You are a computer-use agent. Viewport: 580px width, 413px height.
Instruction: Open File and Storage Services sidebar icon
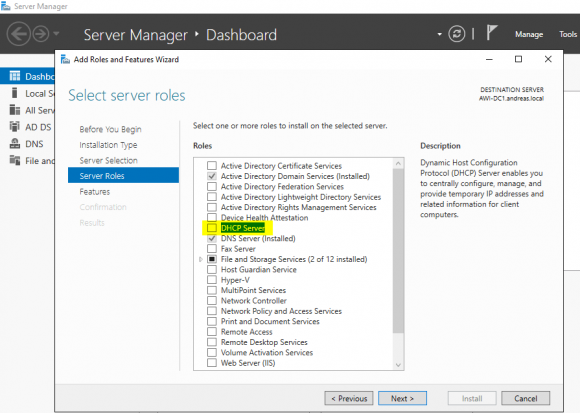coord(15,160)
